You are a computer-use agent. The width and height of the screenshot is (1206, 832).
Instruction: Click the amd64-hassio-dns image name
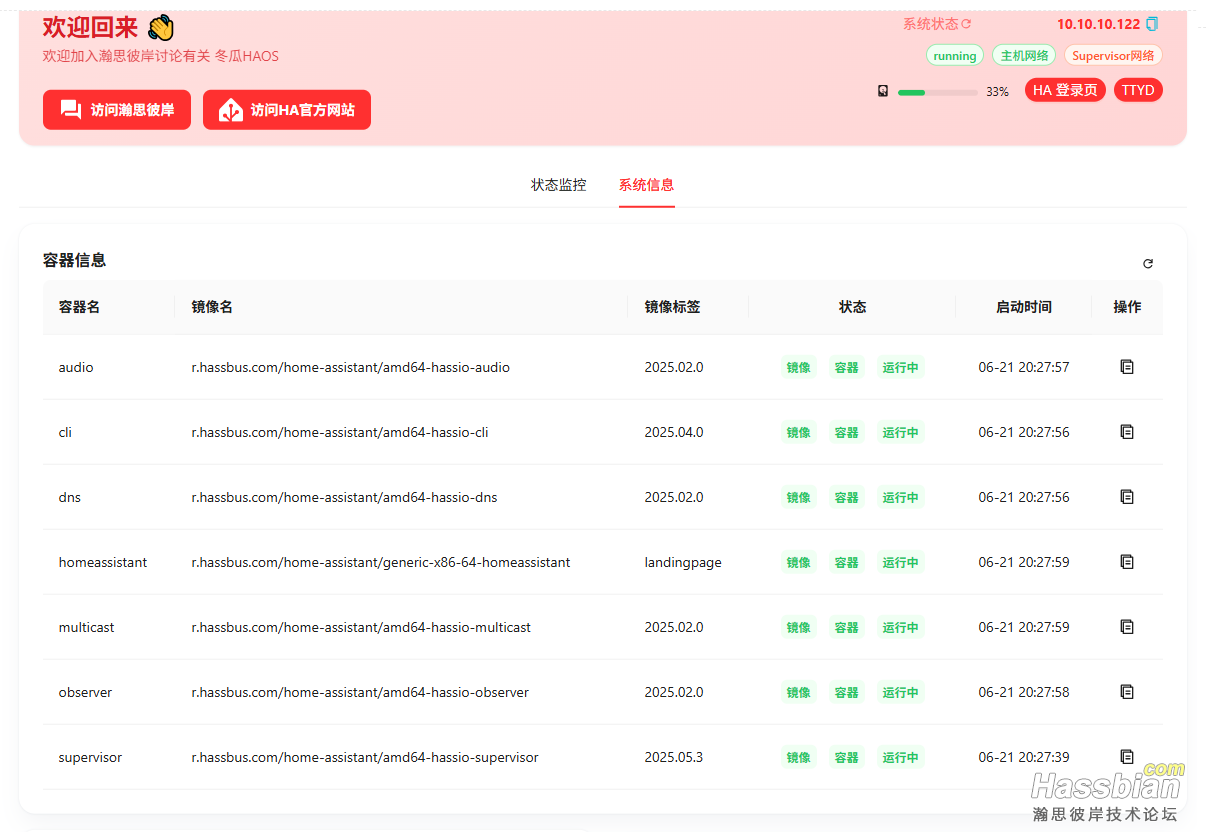pos(345,497)
